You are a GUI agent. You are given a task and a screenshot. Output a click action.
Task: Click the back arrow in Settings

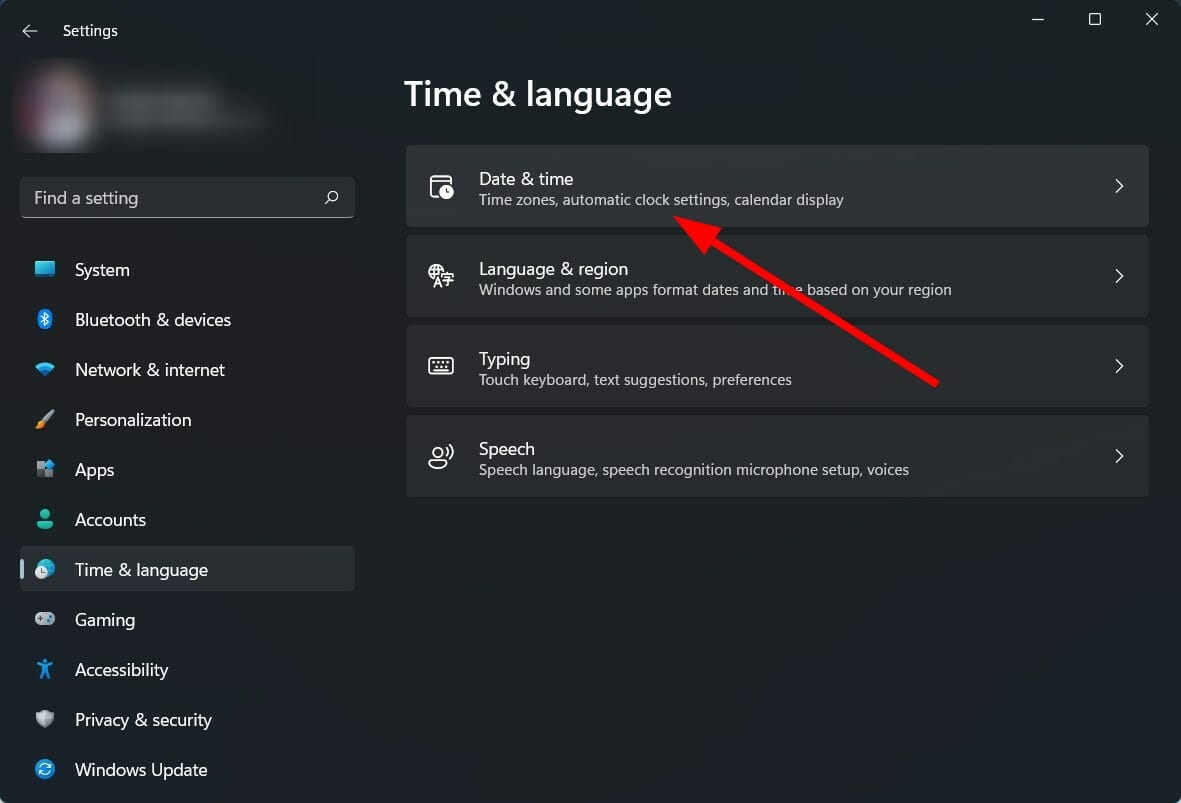click(29, 31)
